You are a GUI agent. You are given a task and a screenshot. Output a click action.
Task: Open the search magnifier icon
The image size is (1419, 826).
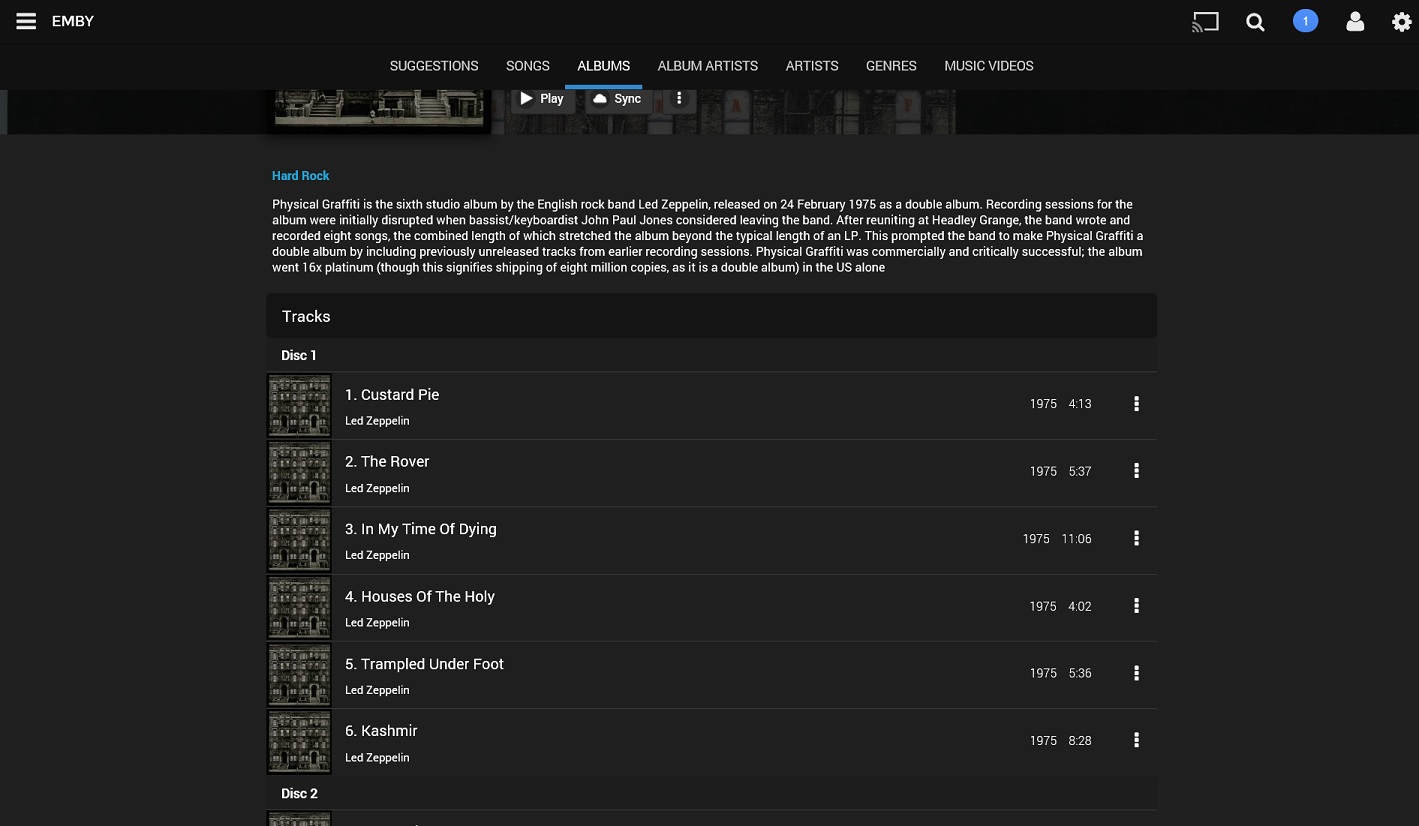1255,22
